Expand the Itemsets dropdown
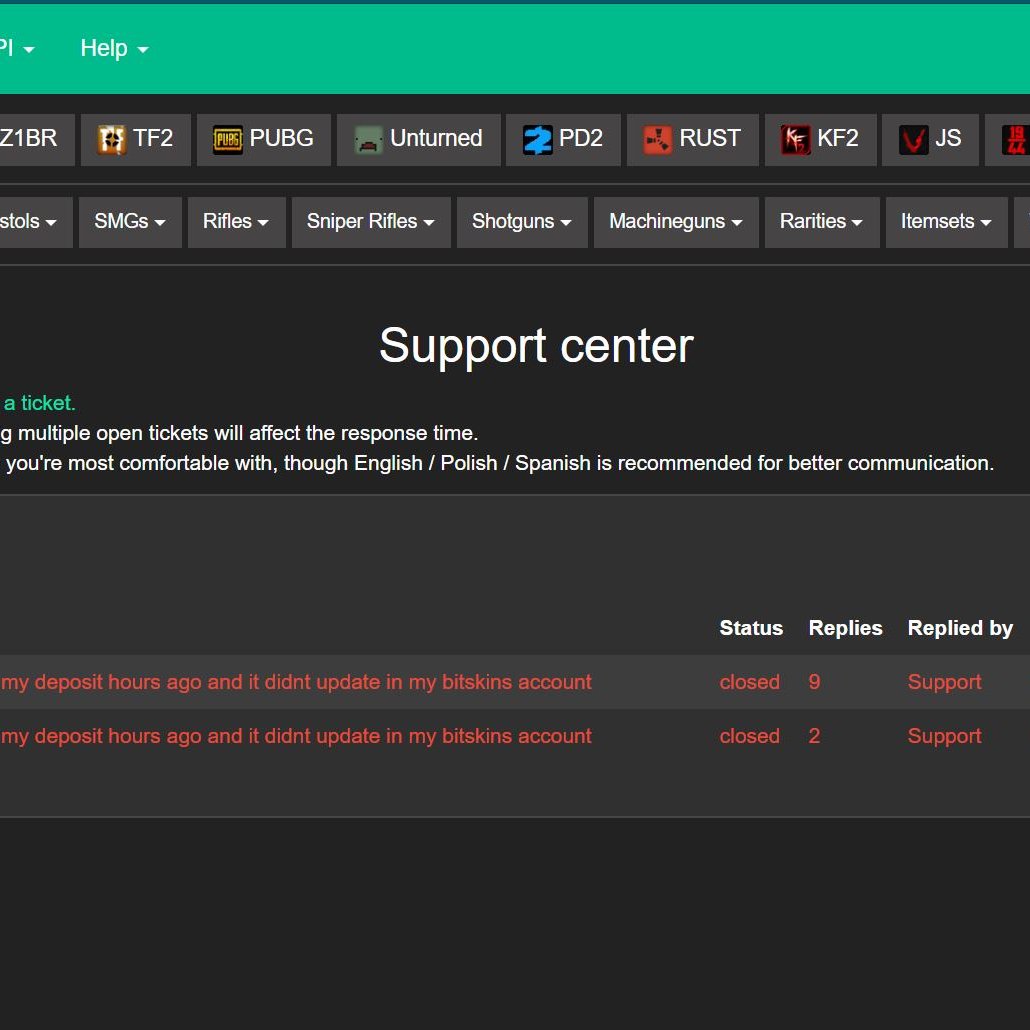 [947, 222]
